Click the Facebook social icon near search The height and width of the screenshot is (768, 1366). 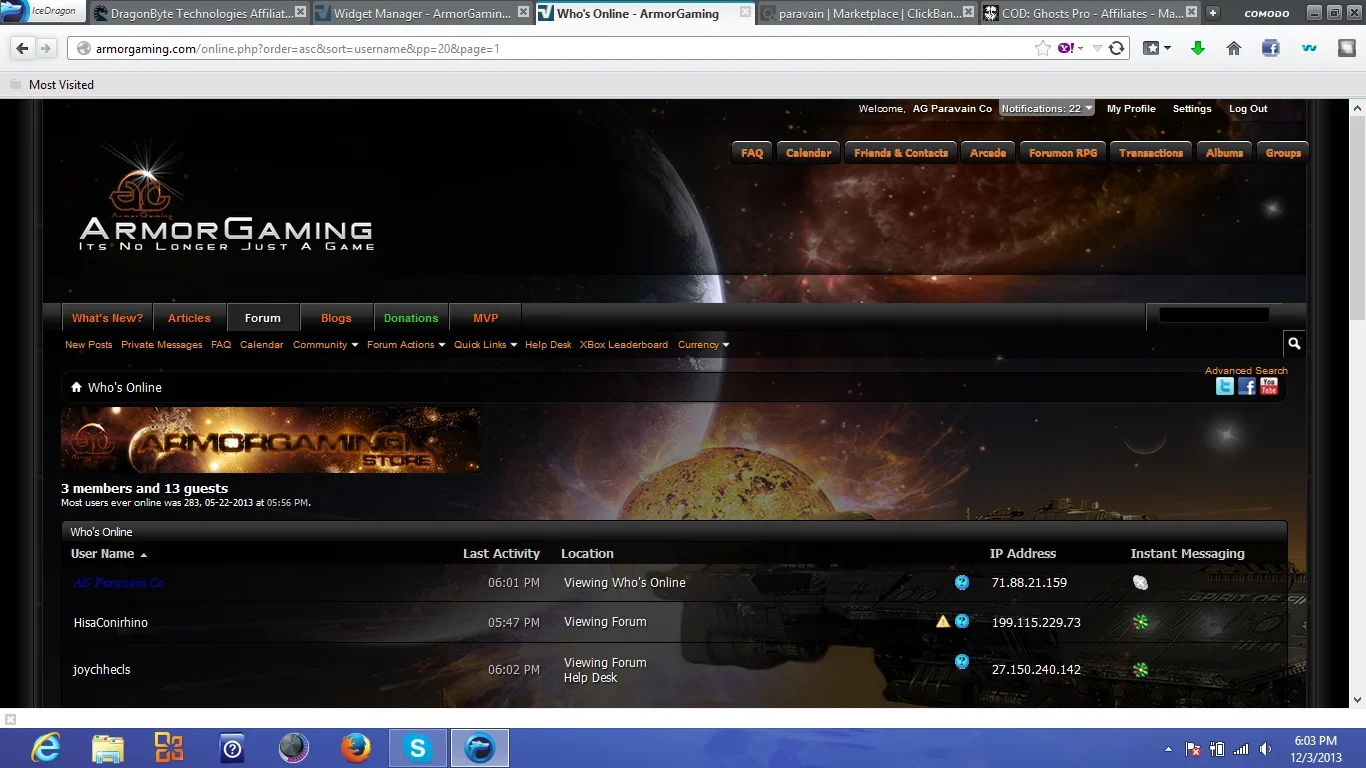1246,387
